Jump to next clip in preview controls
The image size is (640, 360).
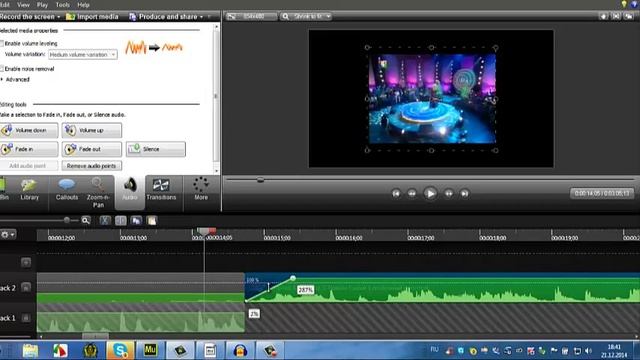tap(464, 193)
